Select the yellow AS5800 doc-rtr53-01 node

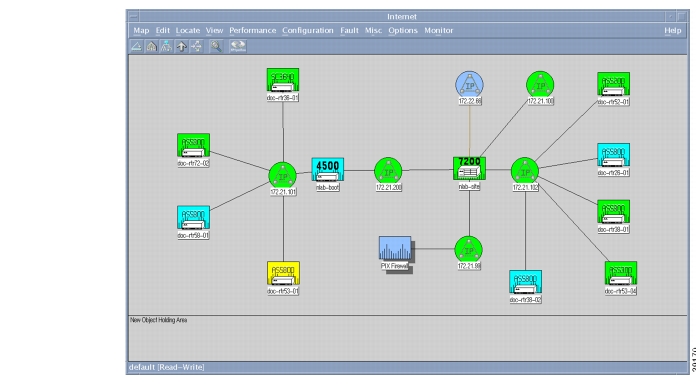[x=283, y=273]
